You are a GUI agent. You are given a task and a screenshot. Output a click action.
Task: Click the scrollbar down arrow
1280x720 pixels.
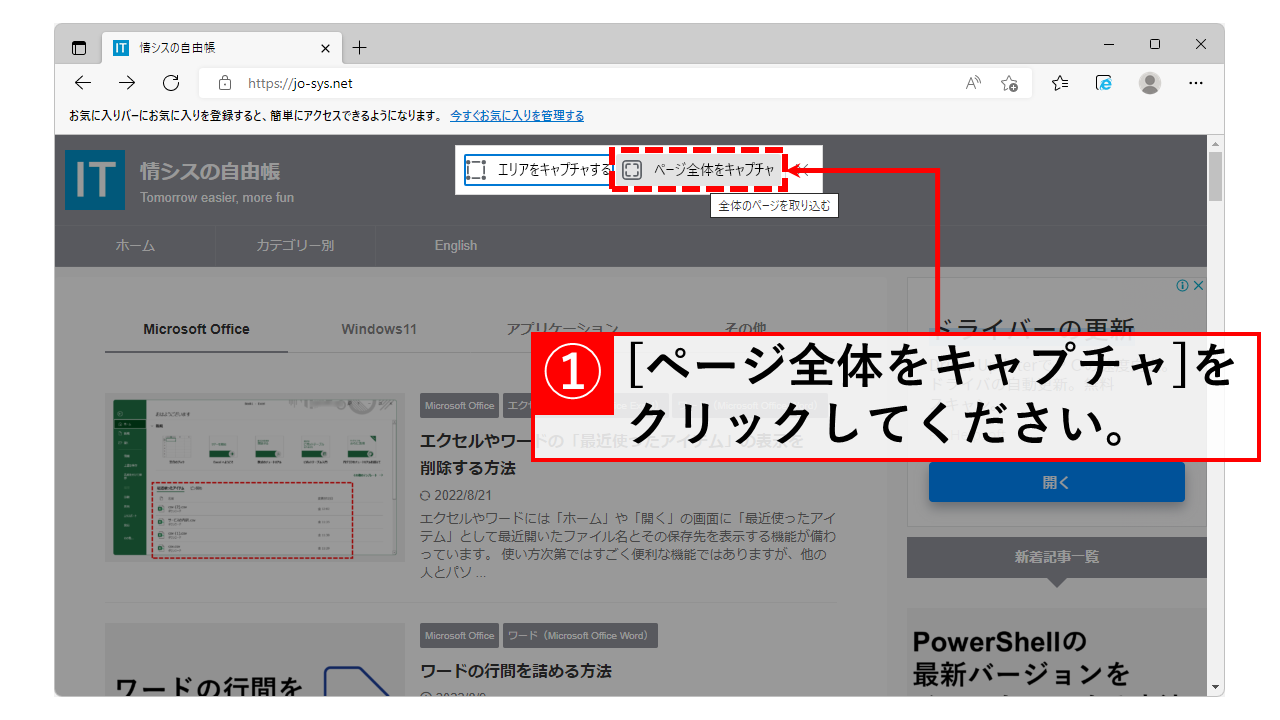click(x=1215, y=687)
